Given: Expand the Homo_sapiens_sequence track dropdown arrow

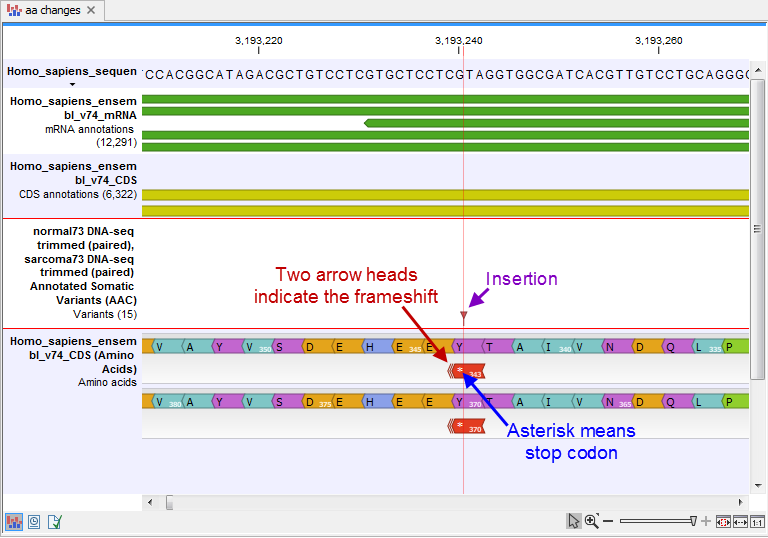Looking at the screenshot, I should pos(71,84).
